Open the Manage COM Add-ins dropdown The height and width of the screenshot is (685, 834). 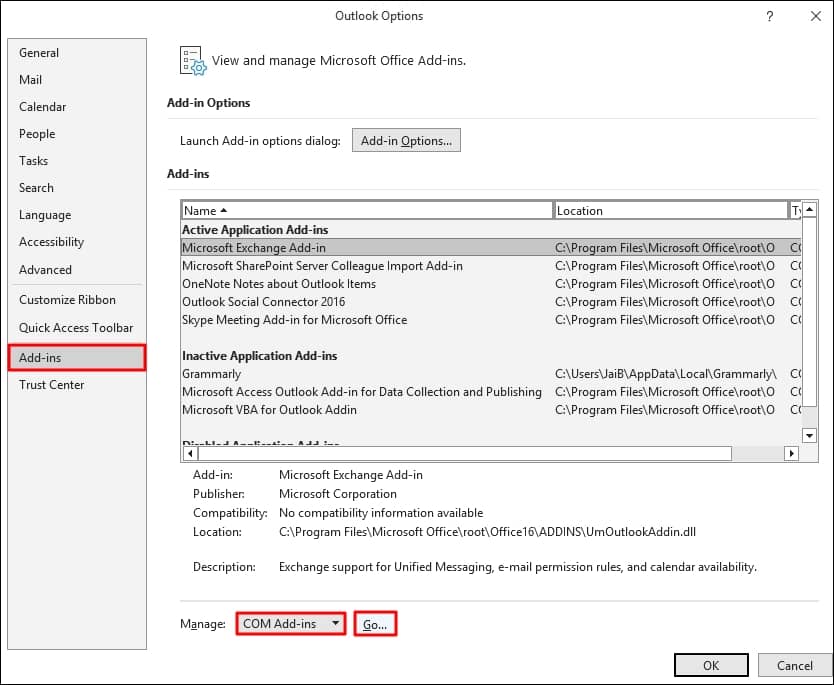coord(291,624)
